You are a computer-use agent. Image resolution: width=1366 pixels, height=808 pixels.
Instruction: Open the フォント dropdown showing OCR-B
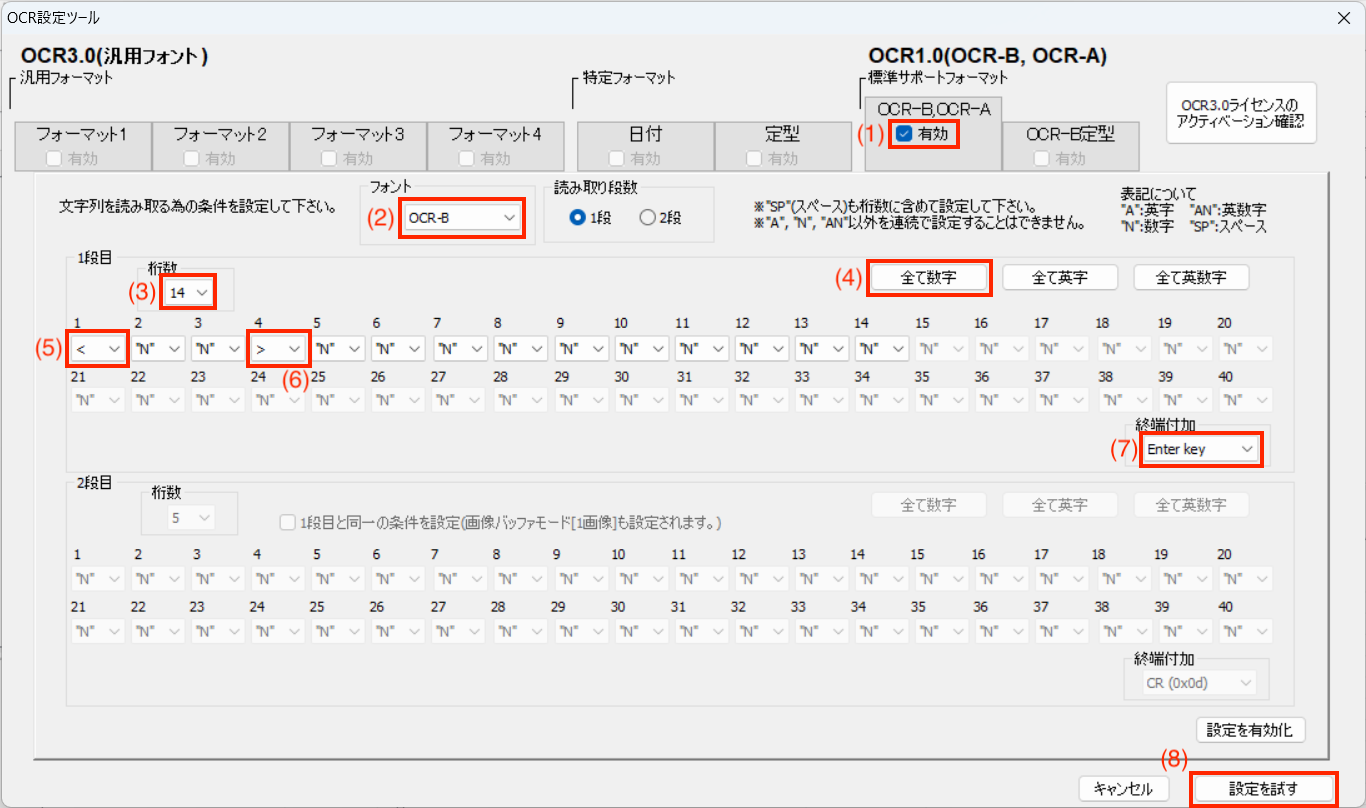[x=462, y=217]
